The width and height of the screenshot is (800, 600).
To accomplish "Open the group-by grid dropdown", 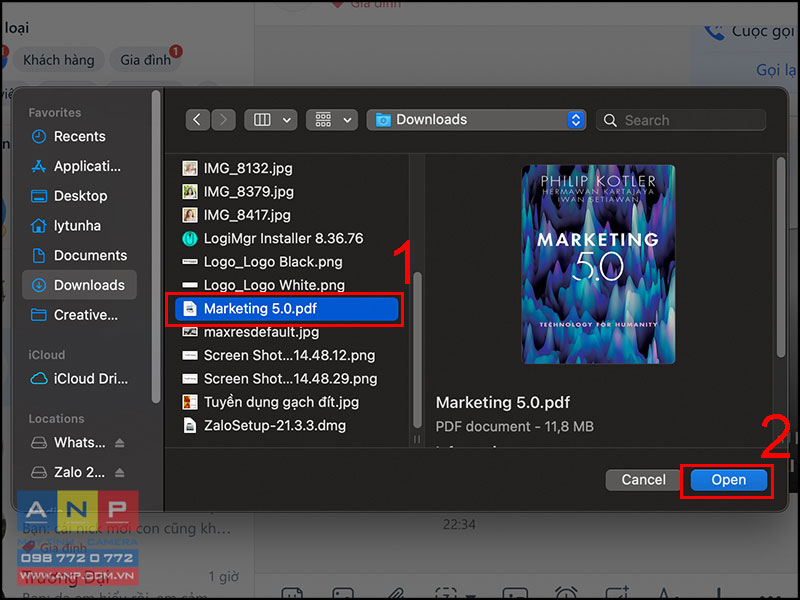I will point(332,120).
